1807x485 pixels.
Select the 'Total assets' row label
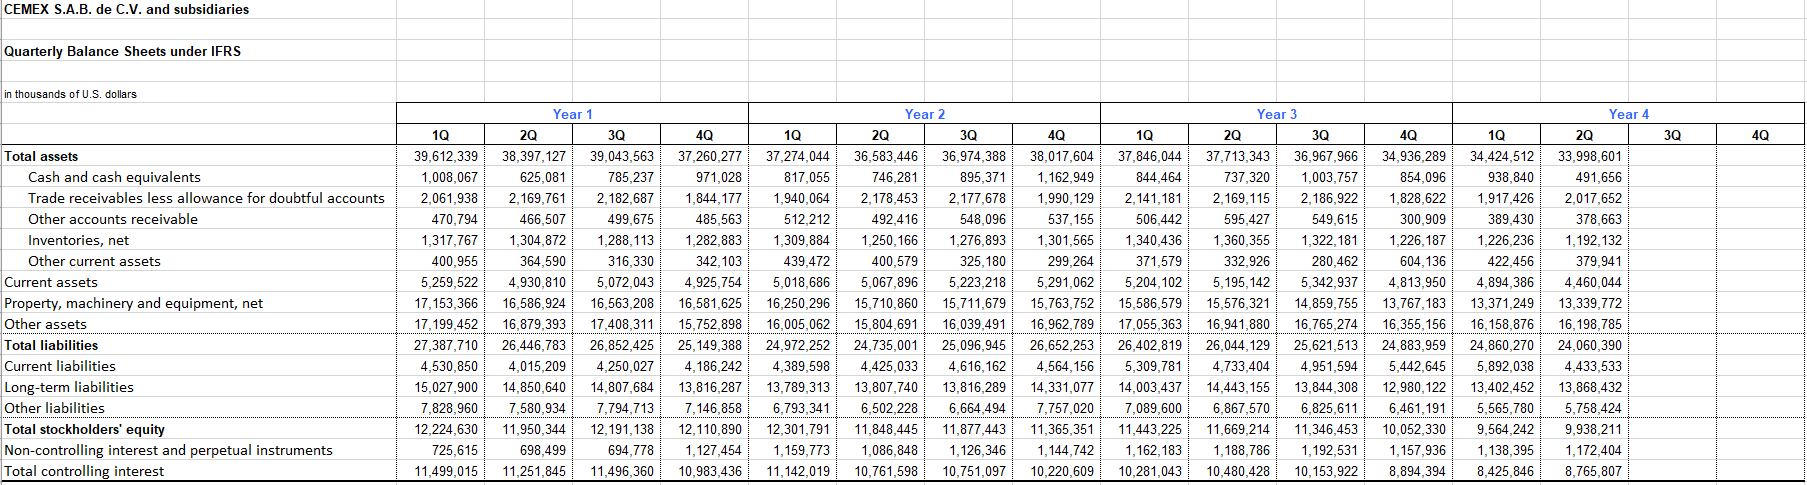[x=41, y=156]
